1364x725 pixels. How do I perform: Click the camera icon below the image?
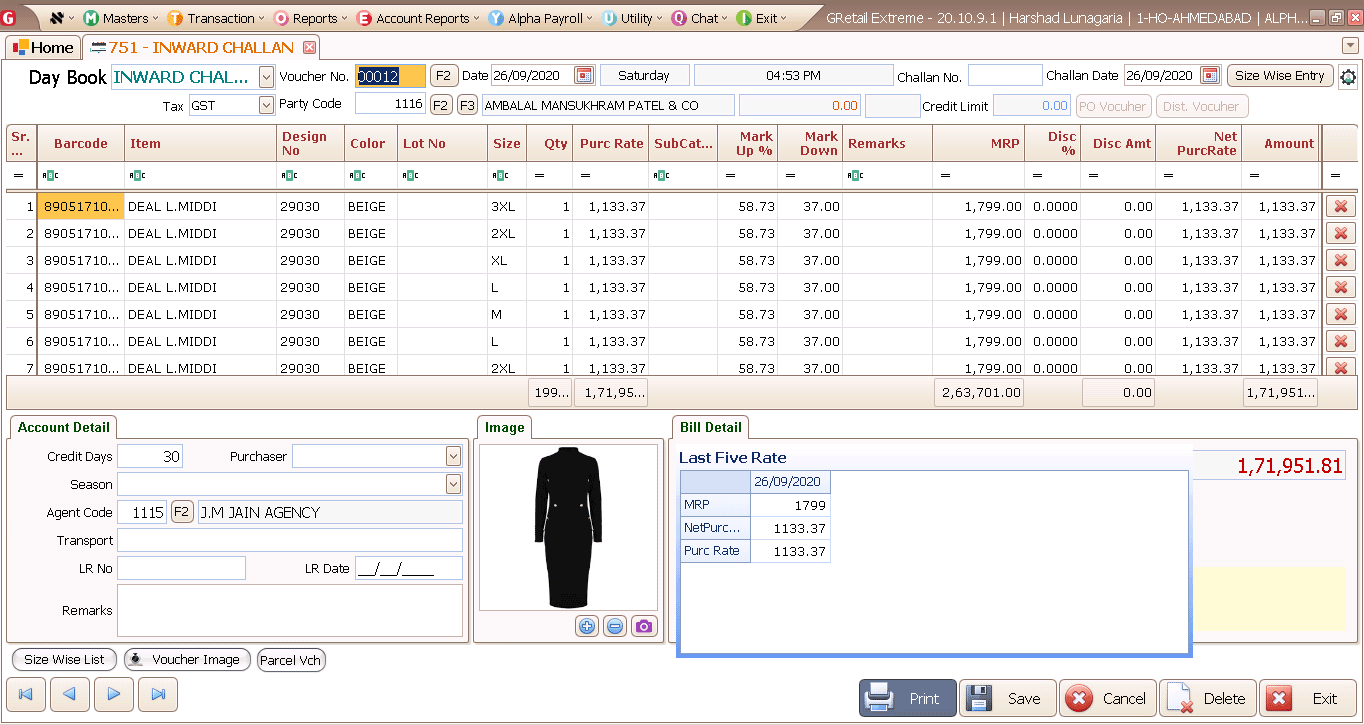pos(644,626)
